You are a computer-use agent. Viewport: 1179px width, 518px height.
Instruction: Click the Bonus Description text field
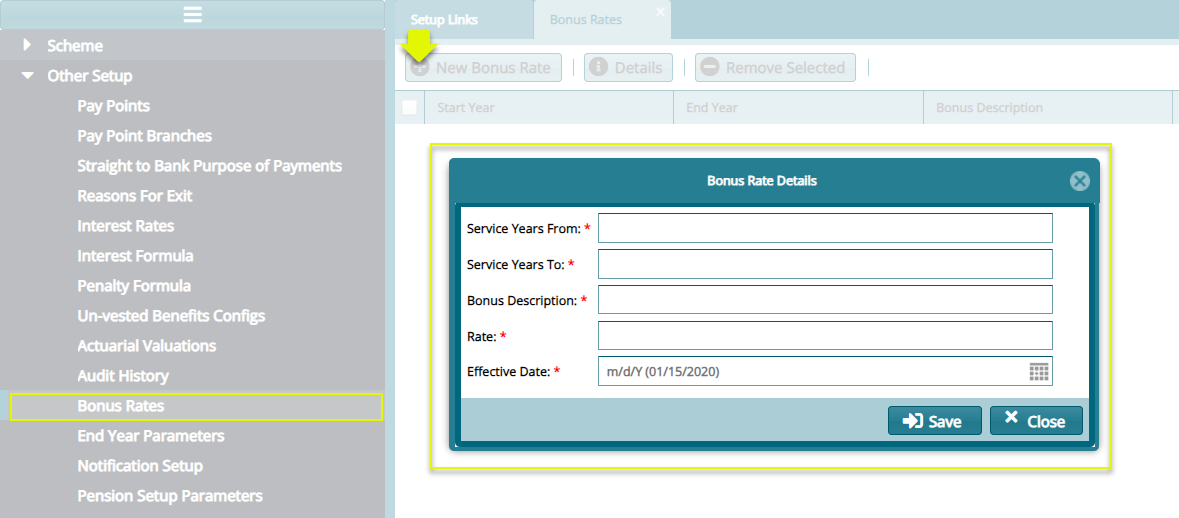(824, 300)
